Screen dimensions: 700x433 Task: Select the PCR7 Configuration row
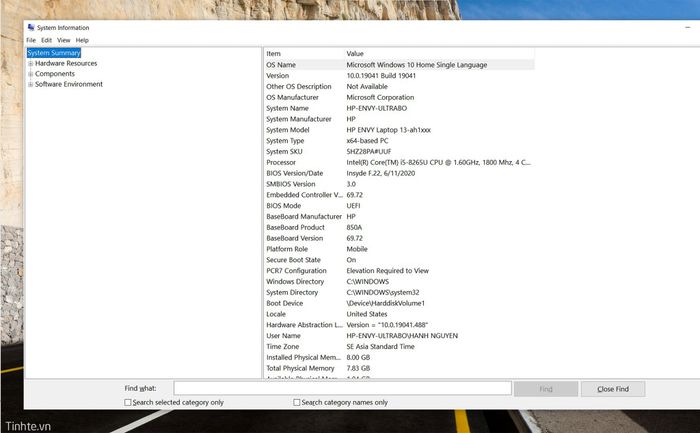click(399, 271)
